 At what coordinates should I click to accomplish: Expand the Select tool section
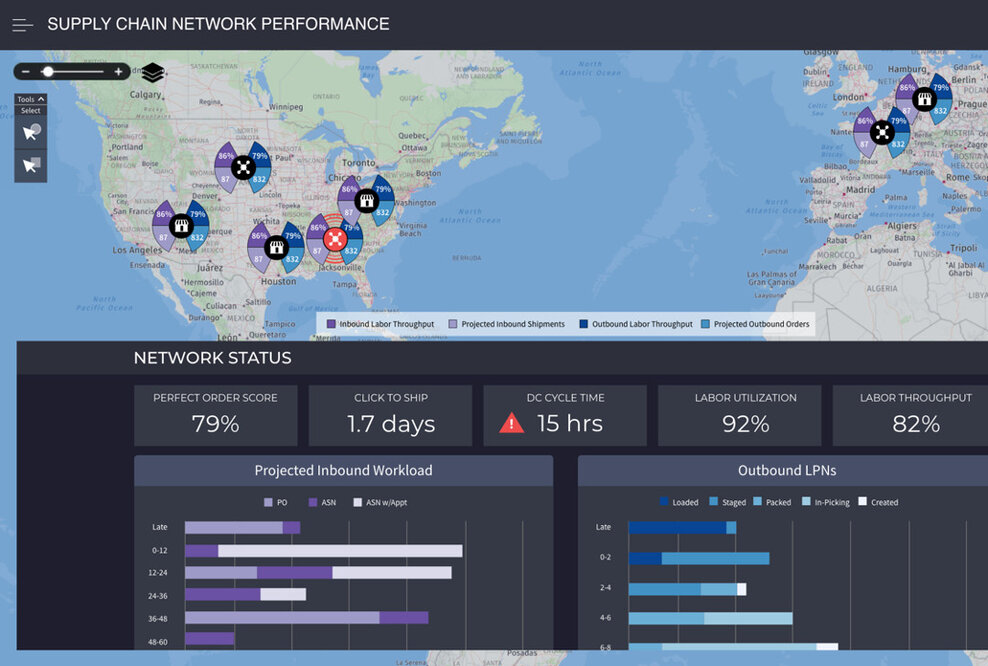pyautogui.click(x=30, y=110)
